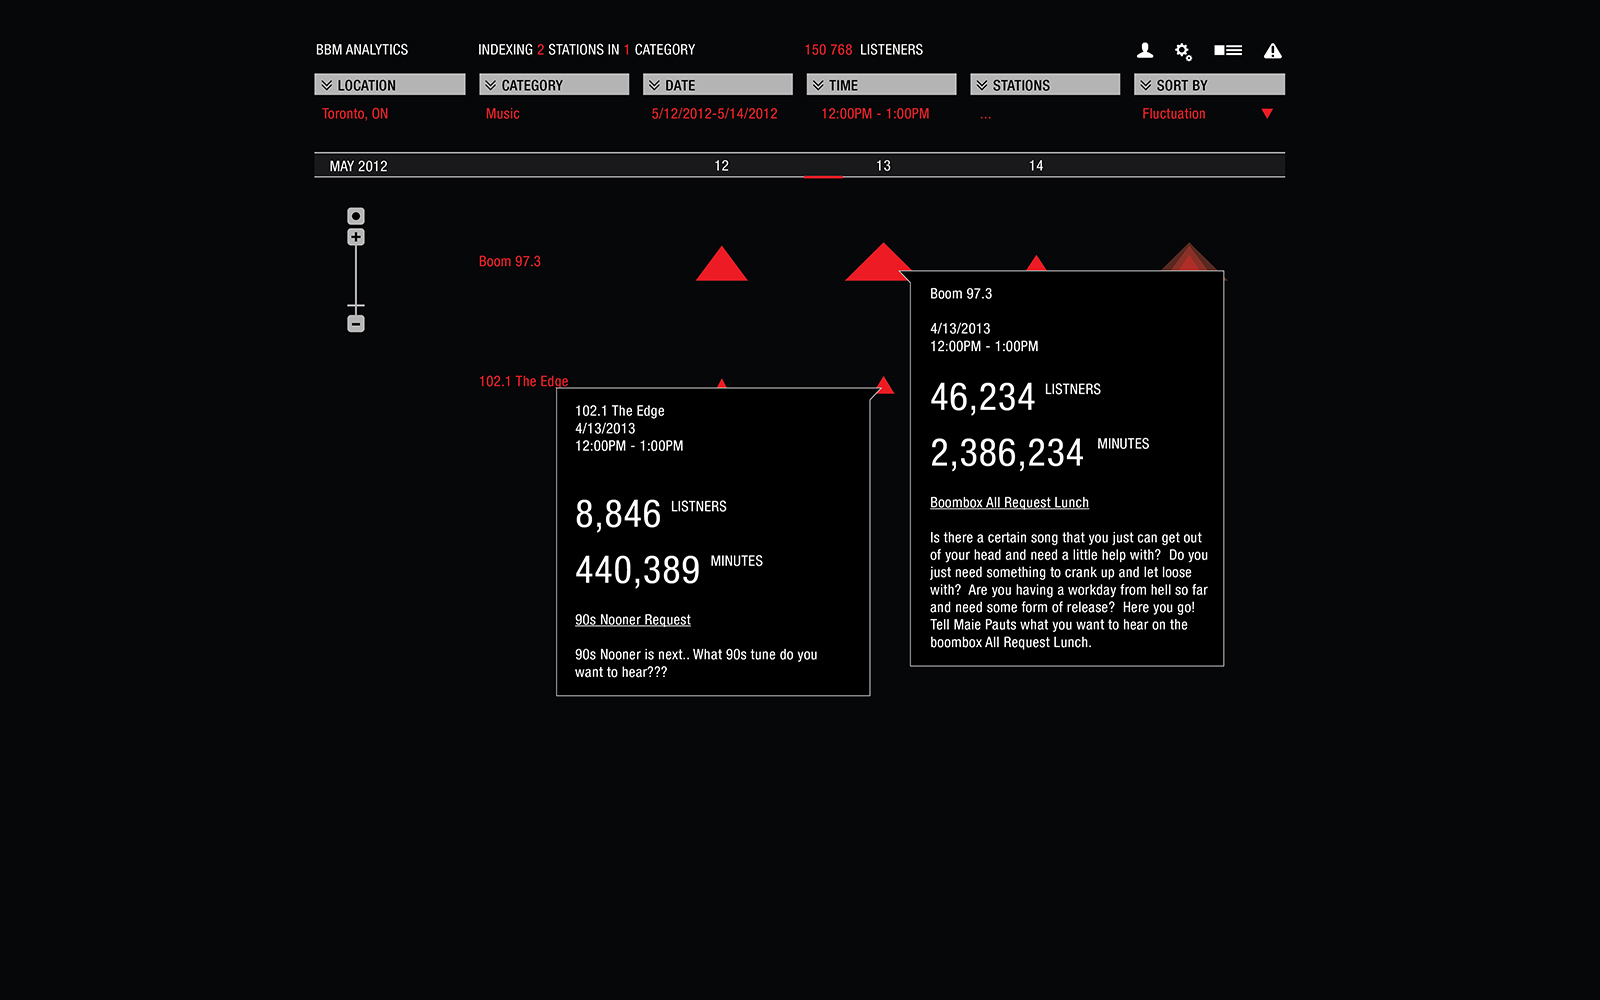Open the 90s Nooner Request link
Screen dimensions: 1600x1000
coord(632,620)
